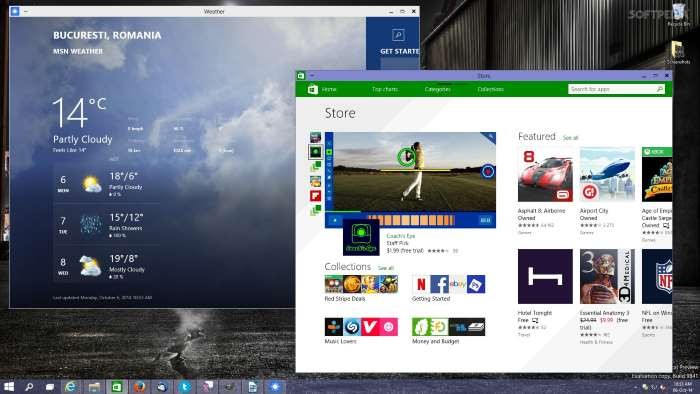Switch to the Weather taskbar icon
The image size is (700, 394).
tap(275, 387)
